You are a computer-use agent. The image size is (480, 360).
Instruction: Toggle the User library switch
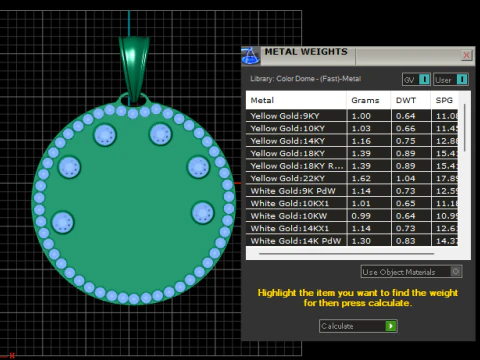tap(451, 80)
